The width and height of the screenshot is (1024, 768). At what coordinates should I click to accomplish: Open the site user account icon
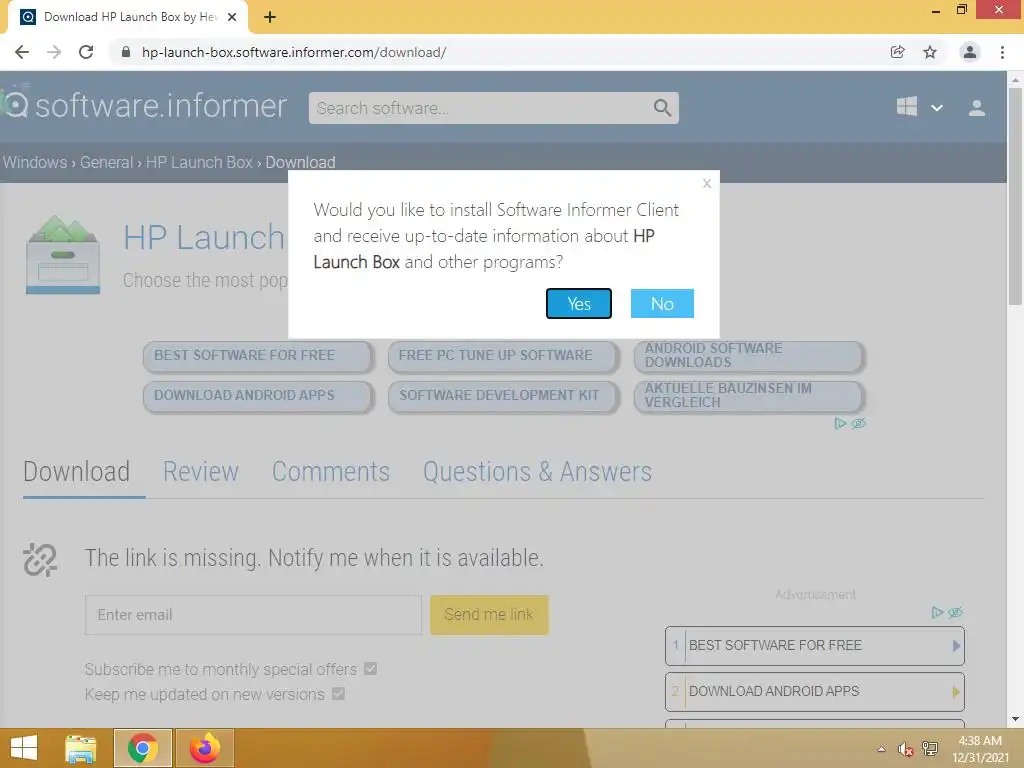point(976,108)
